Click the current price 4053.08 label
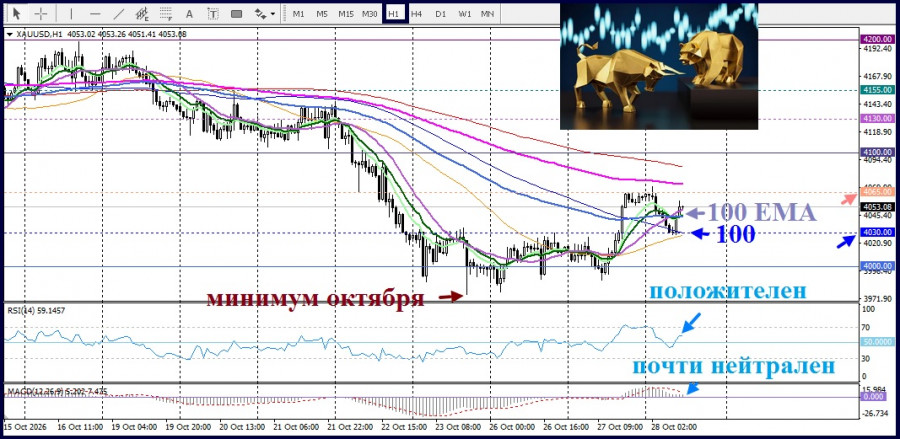Viewport: 900px width, 439px height. coord(878,207)
